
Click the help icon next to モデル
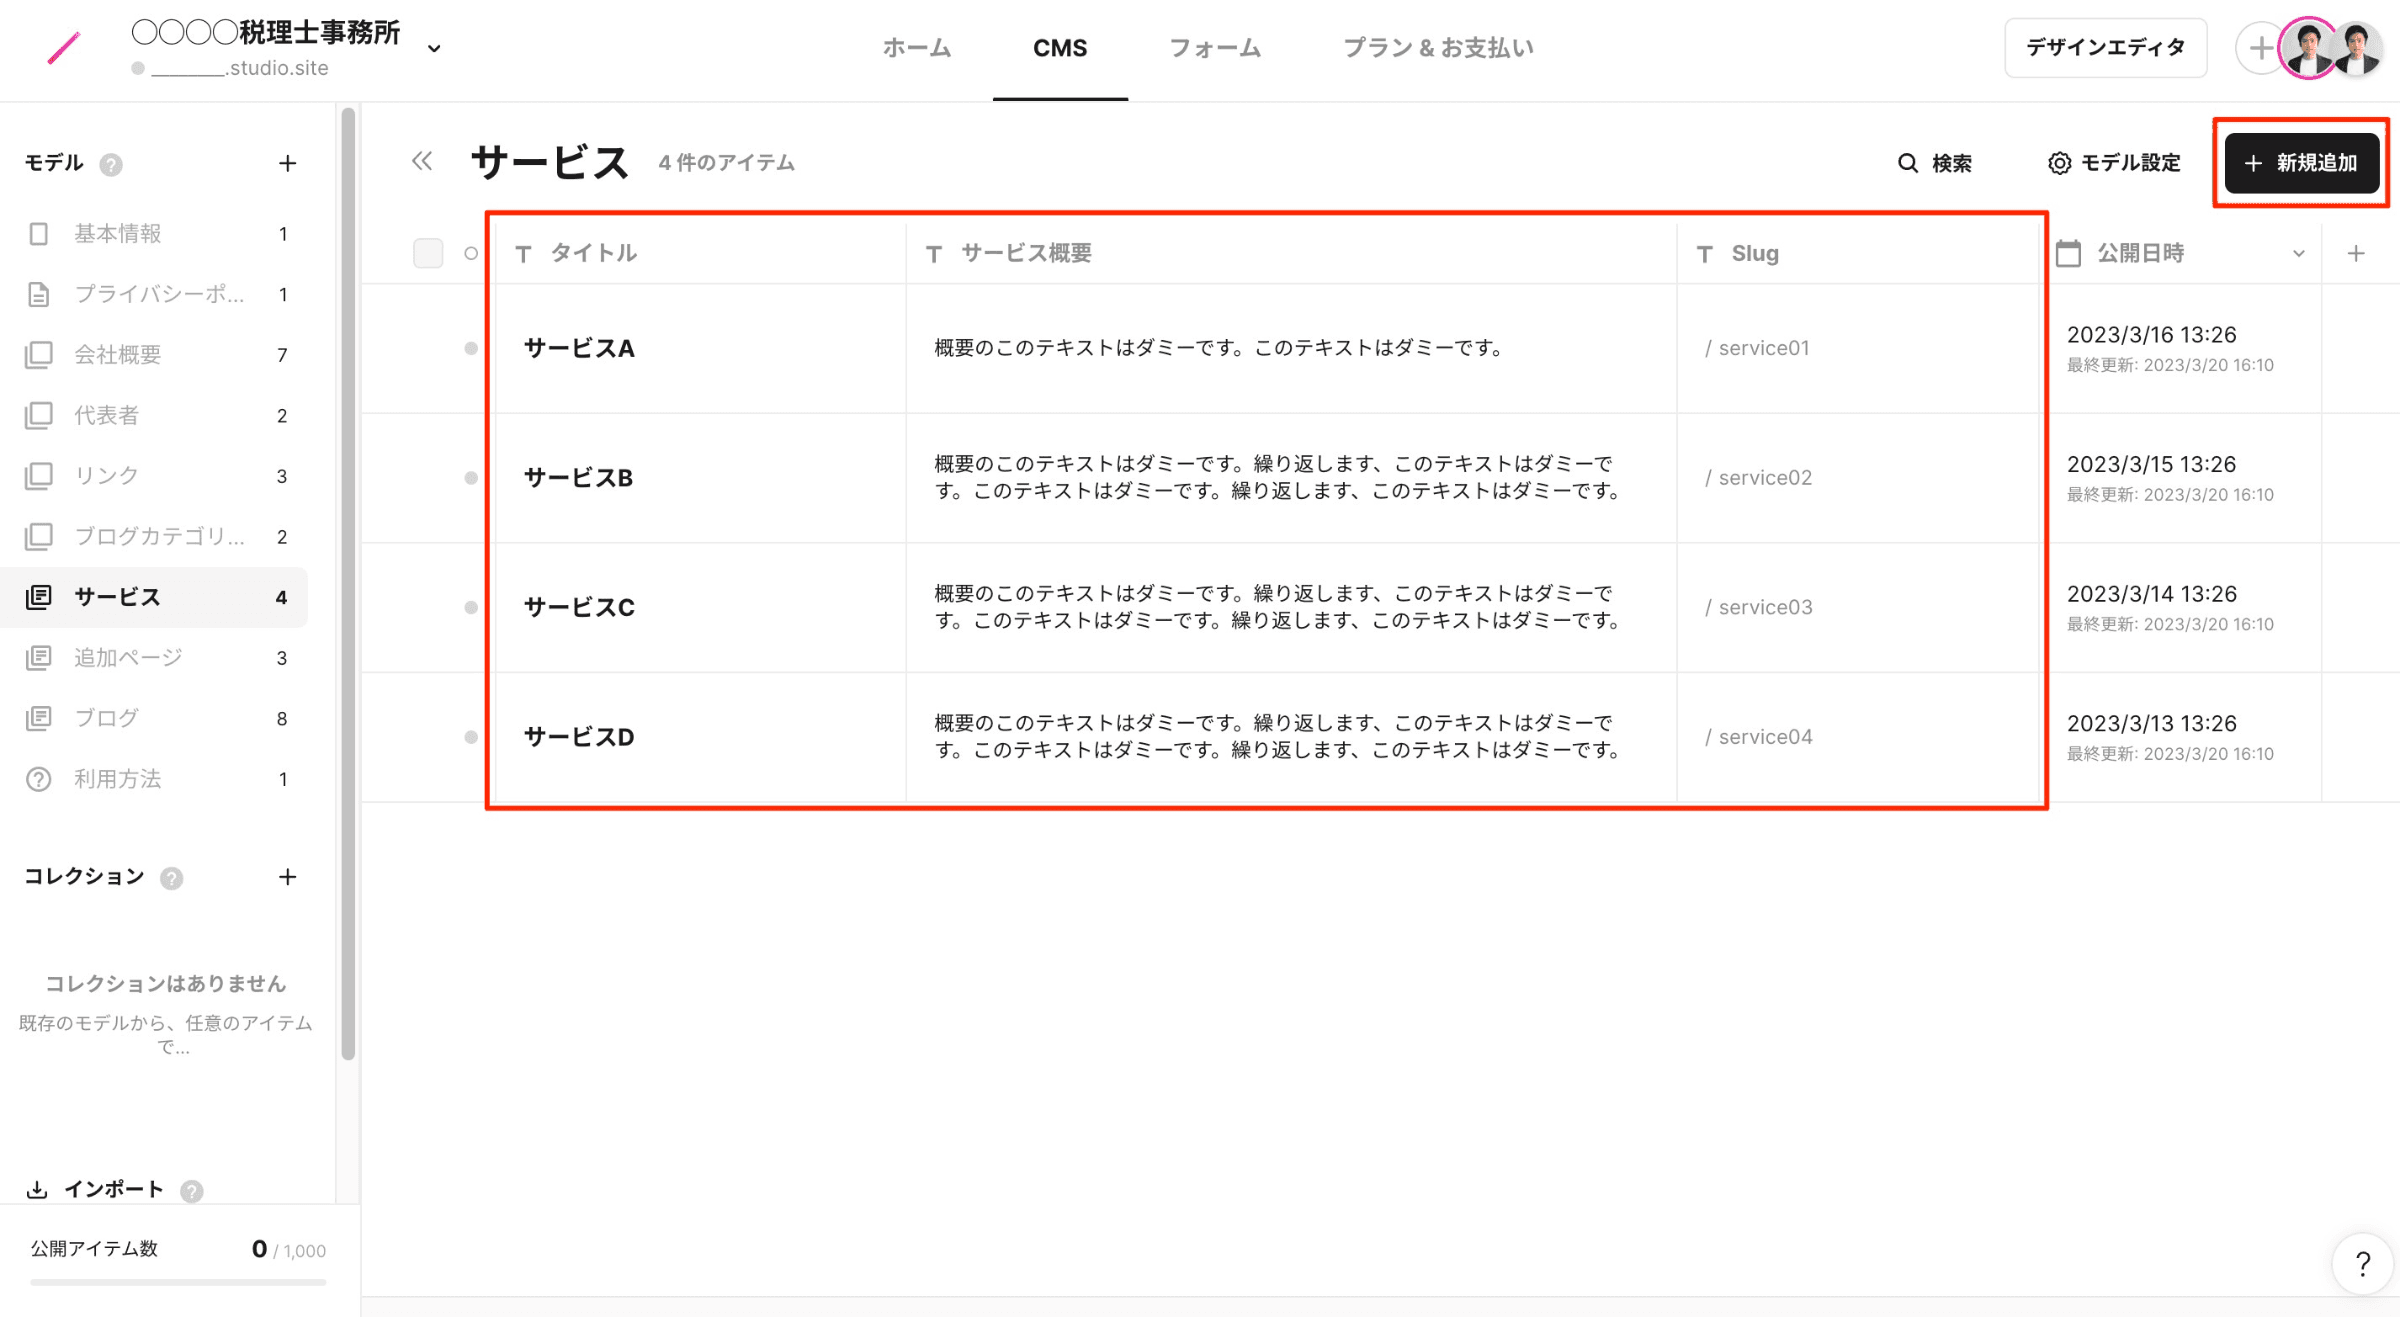[111, 165]
